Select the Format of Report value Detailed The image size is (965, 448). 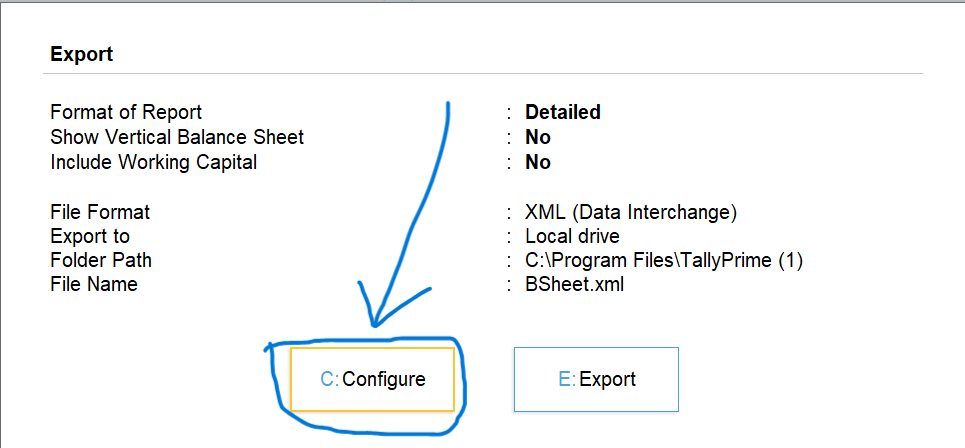click(562, 112)
